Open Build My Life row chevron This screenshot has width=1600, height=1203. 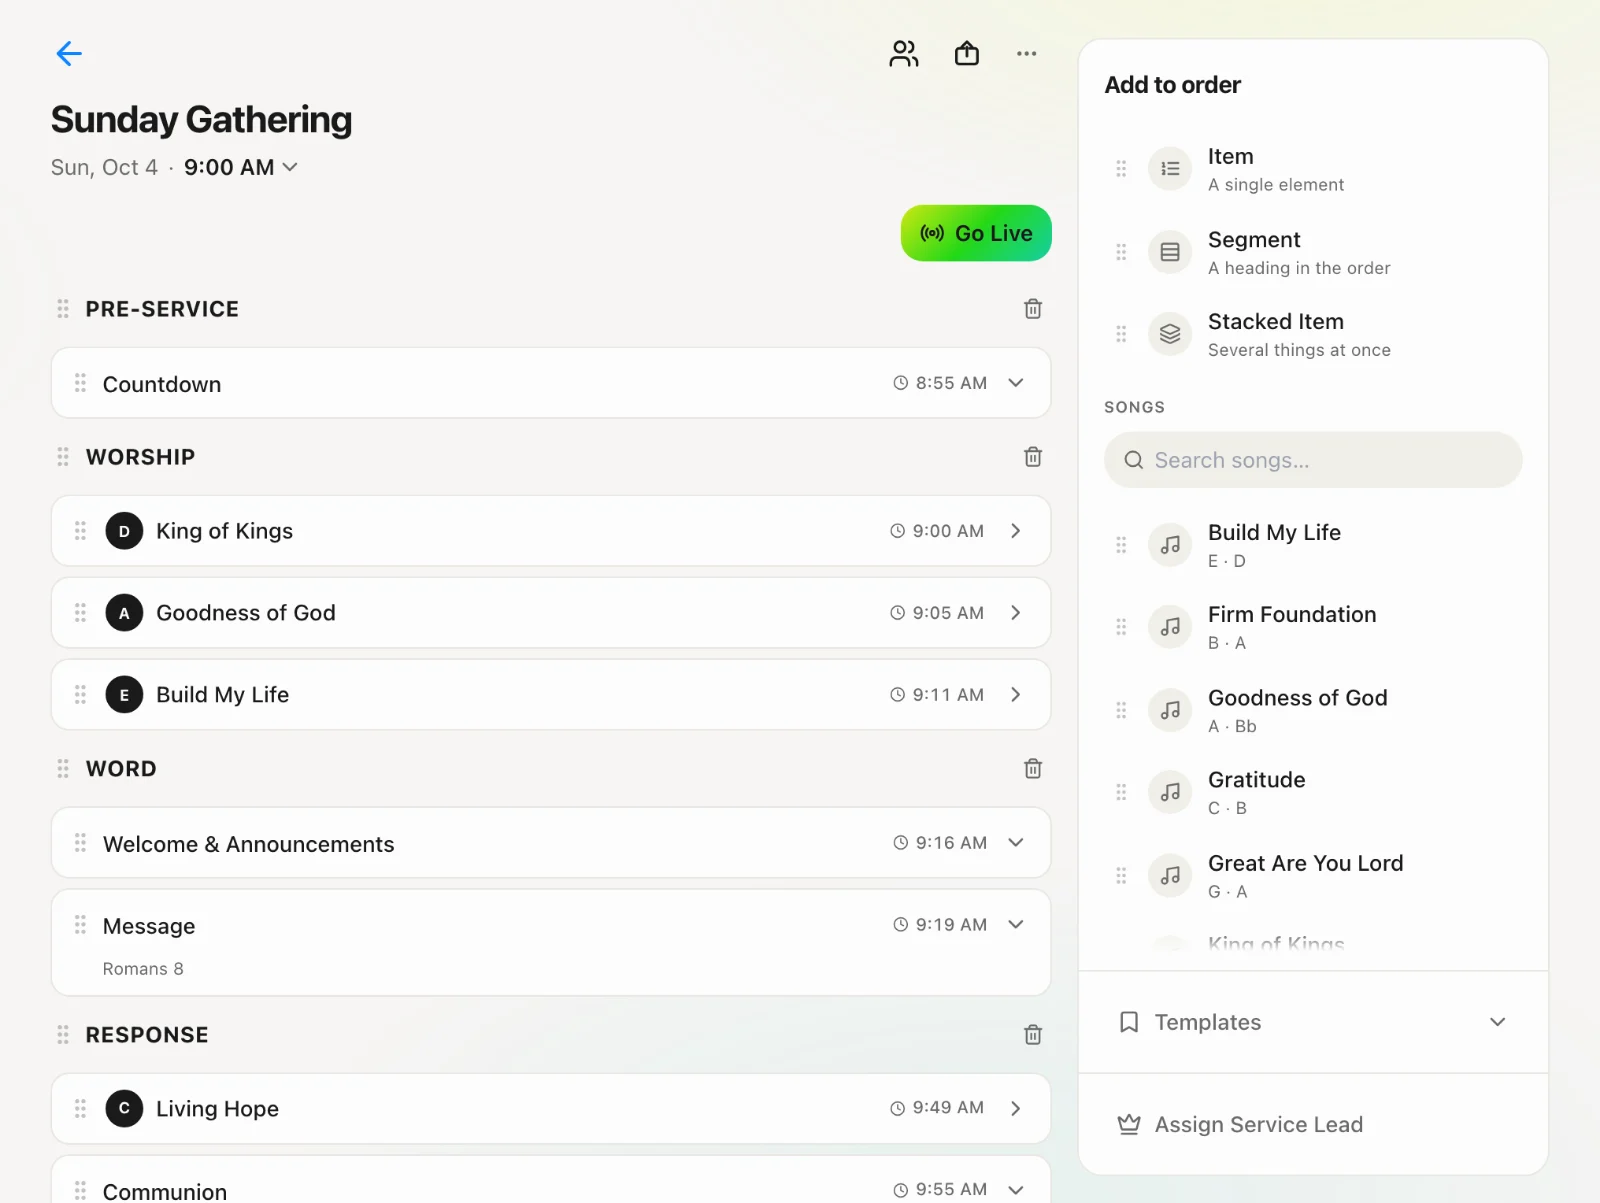click(x=1016, y=695)
